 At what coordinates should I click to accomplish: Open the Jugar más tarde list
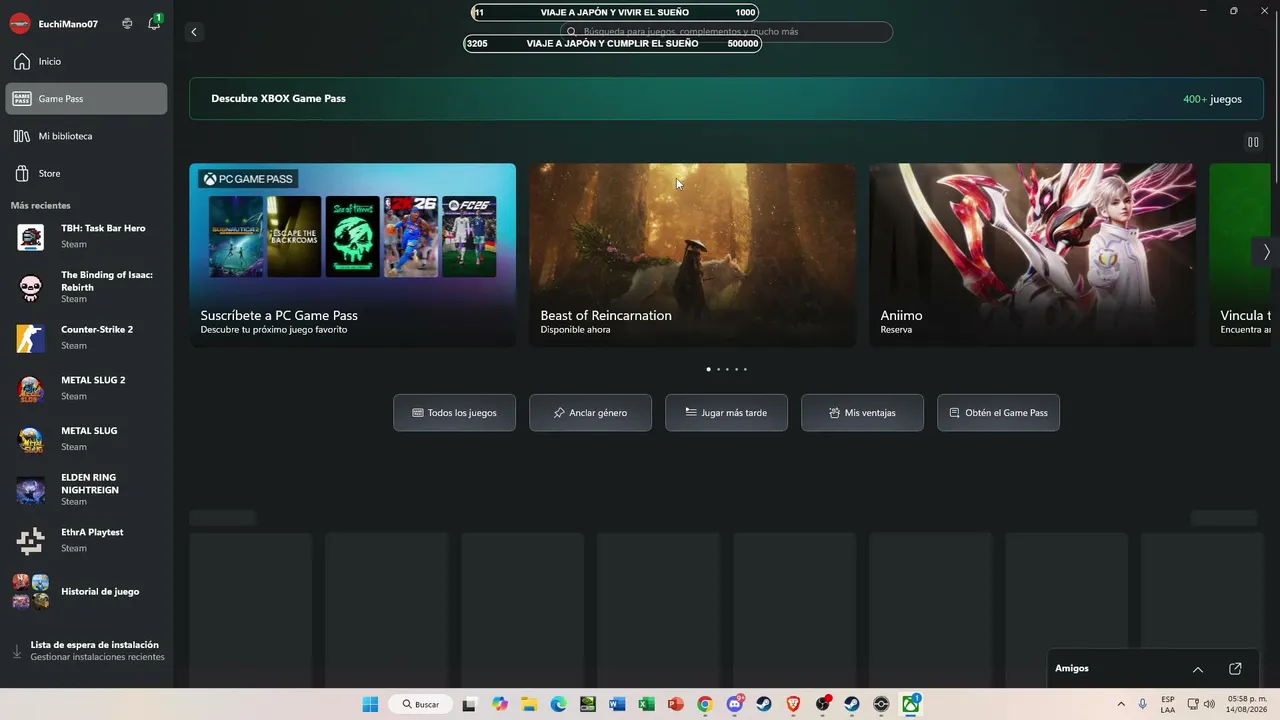pyautogui.click(x=727, y=413)
